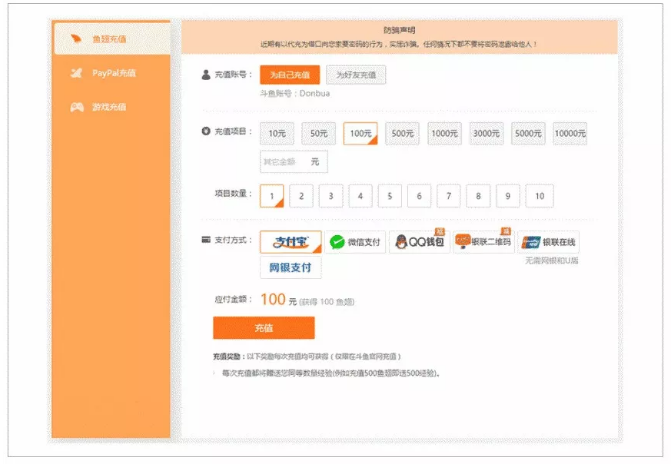Image resolution: width=671 pixels, height=465 pixels.
Task: Select Alipay (支付宝) payment method
Action: click(290, 242)
